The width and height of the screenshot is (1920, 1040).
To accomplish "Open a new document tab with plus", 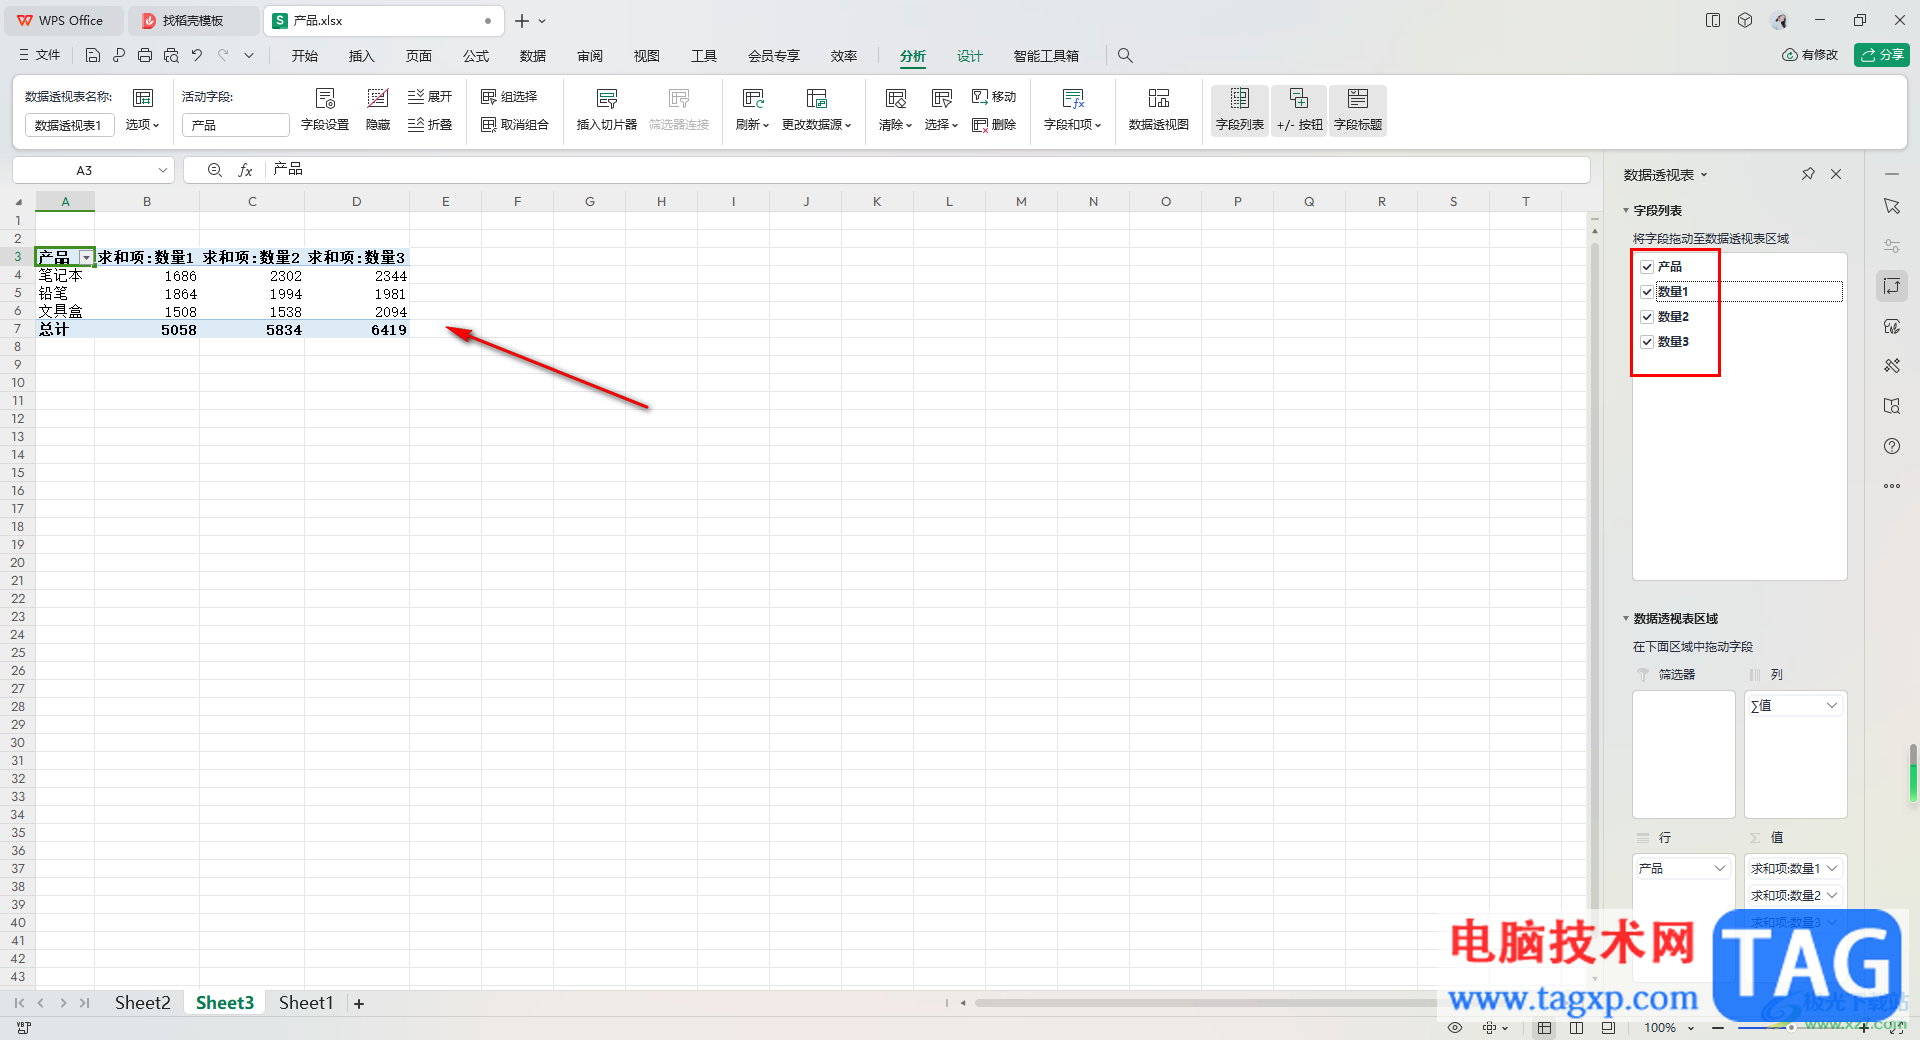I will point(522,21).
